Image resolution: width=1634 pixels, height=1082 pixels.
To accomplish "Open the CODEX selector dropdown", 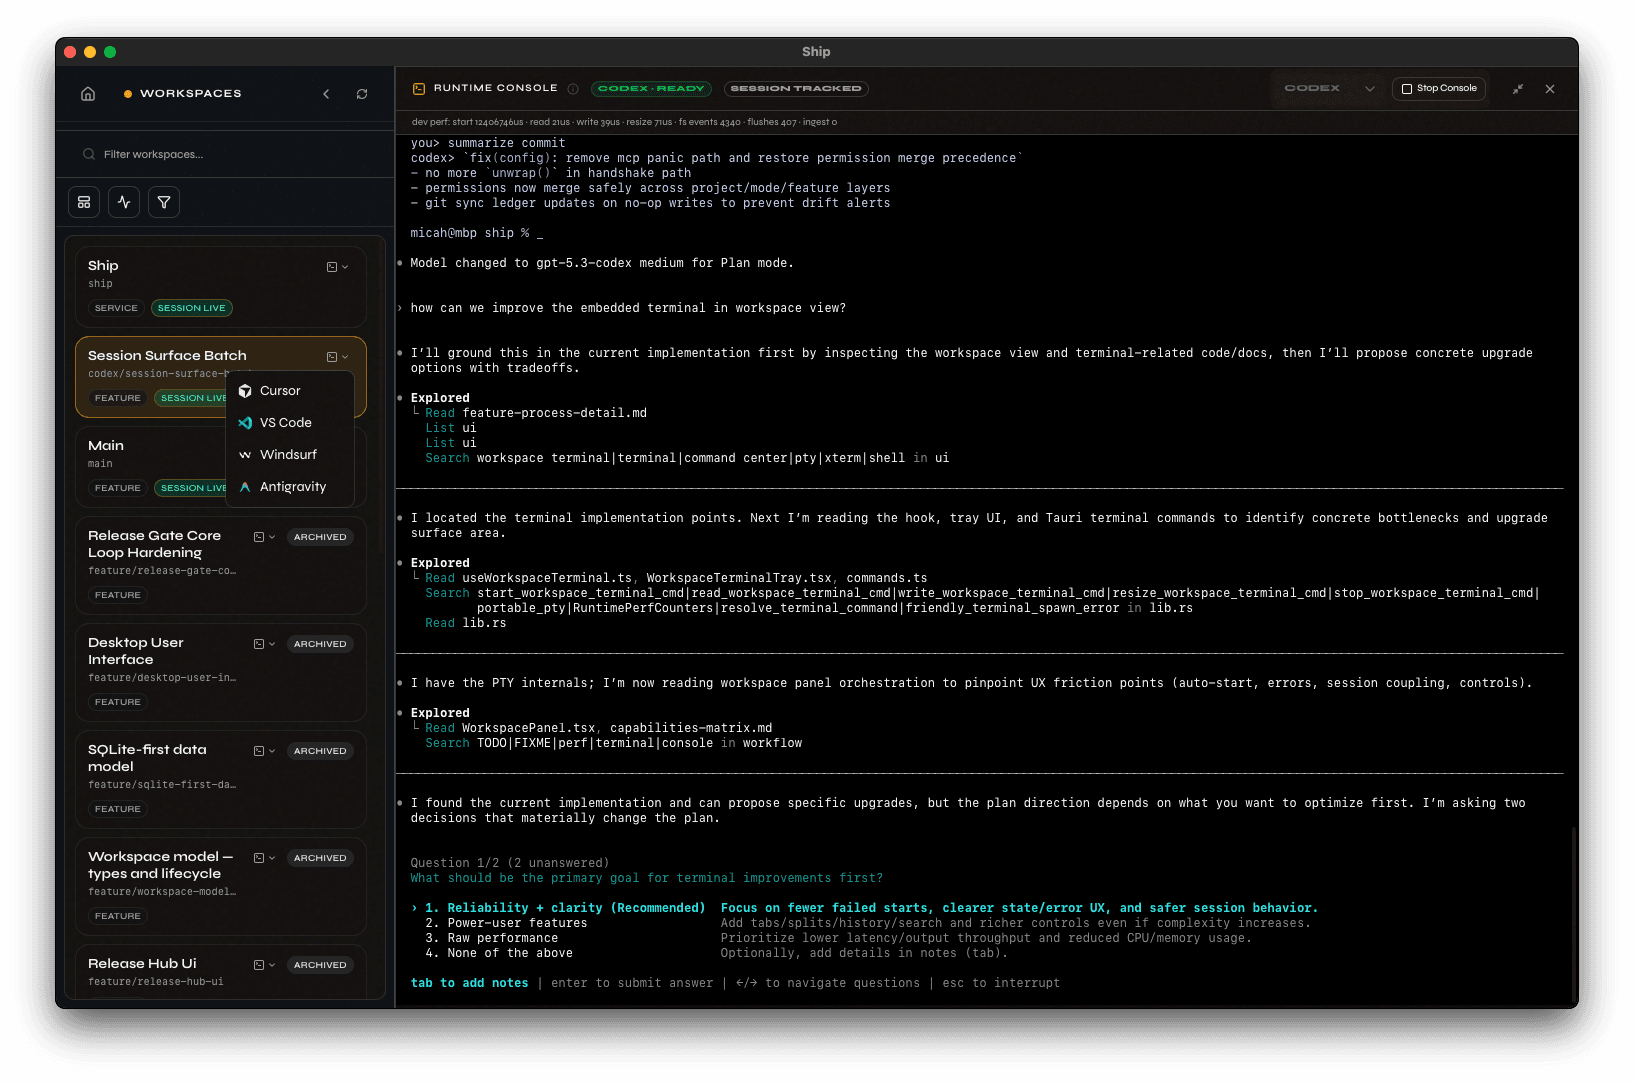I will coord(1371,88).
